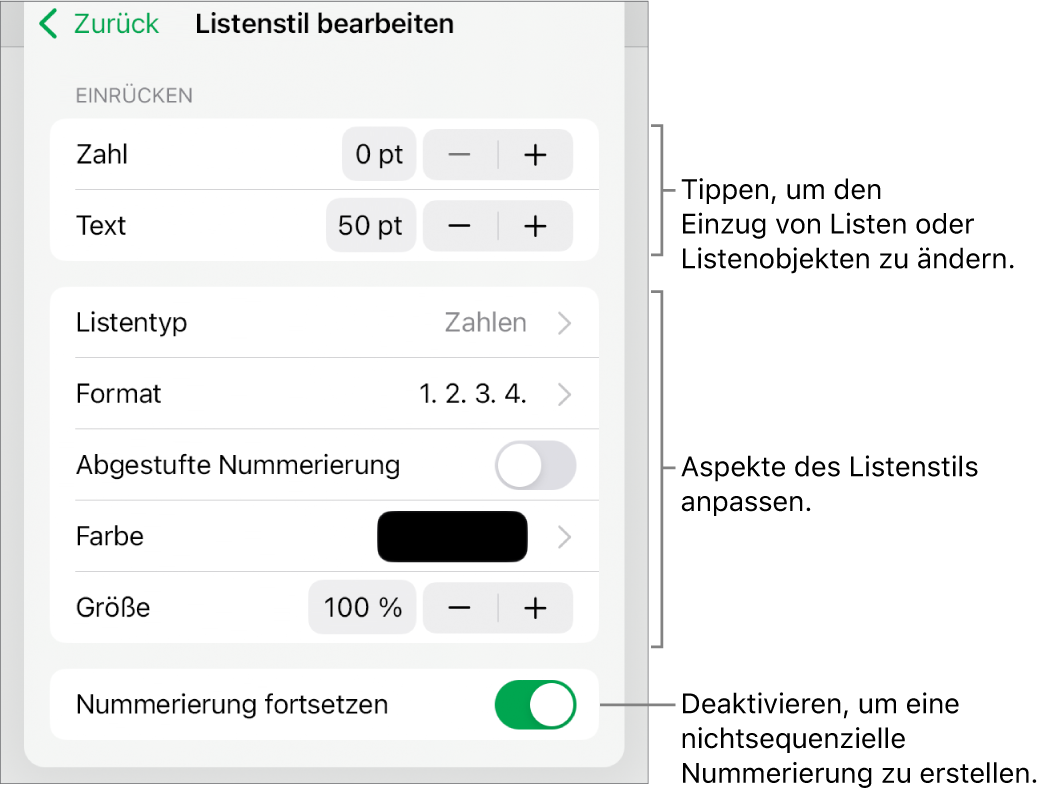Tap the 100 % Größe value field
The height and width of the screenshot is (798, 1049).
click(x=363, y=608)
